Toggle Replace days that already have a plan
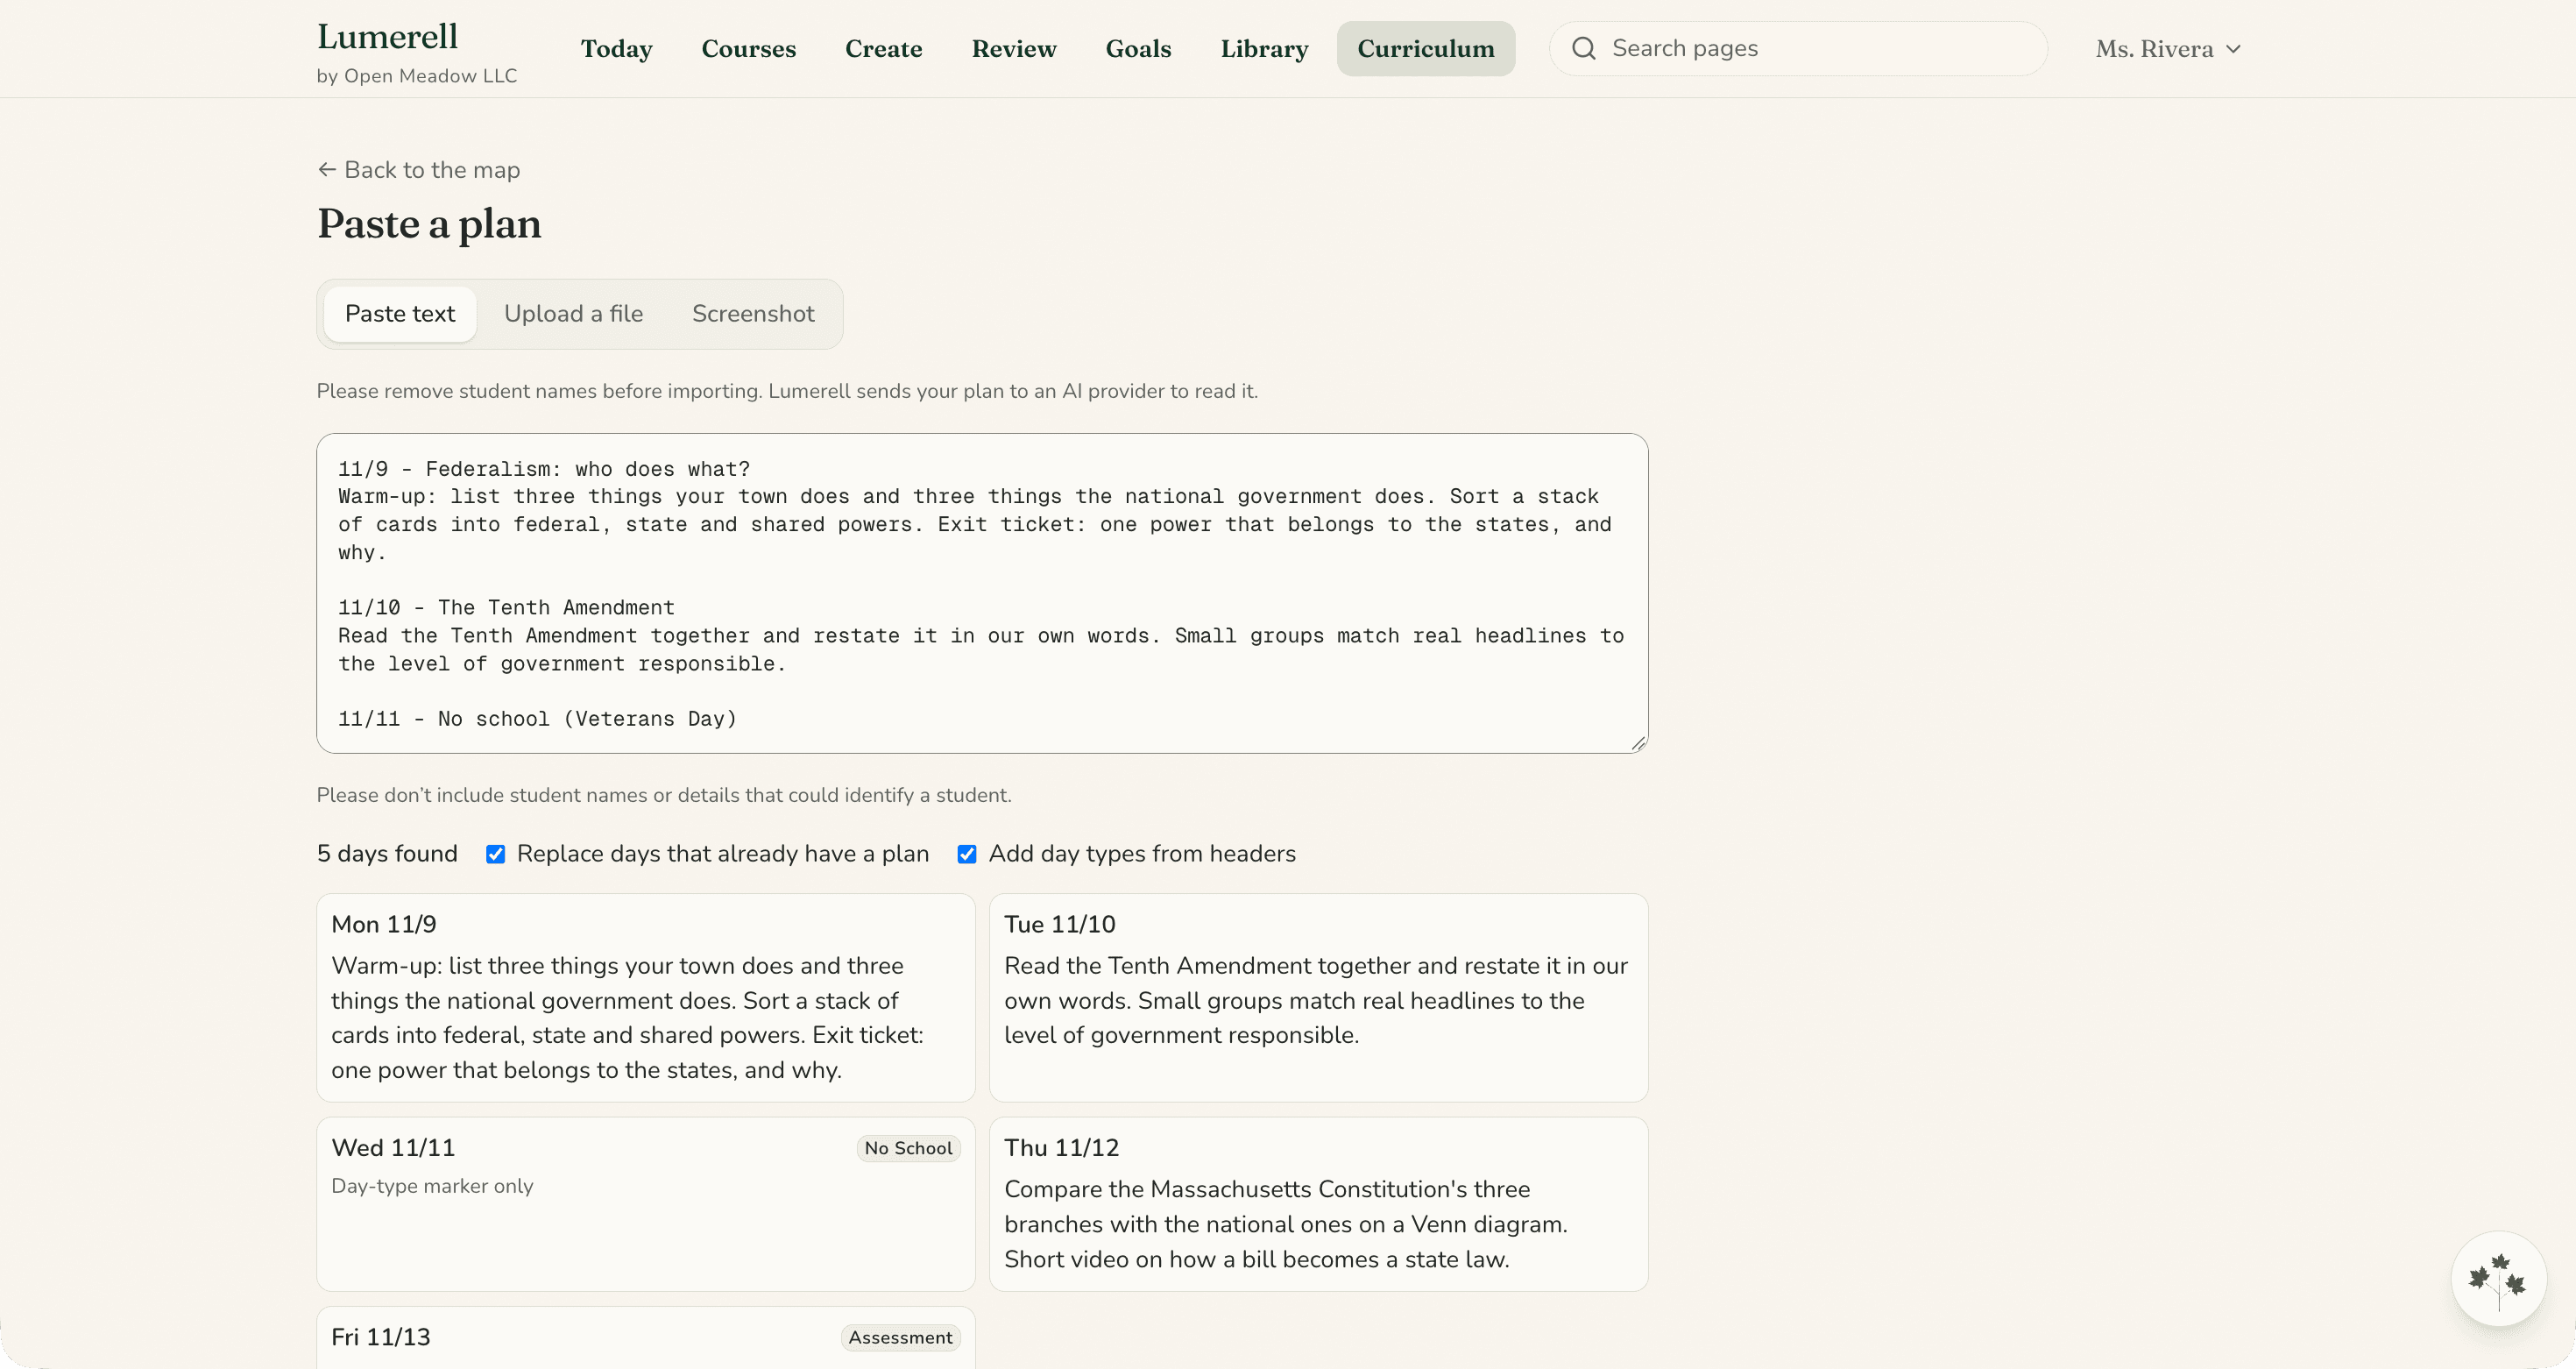This screenshot has height=1369, width=2576. click(x=495, y=854)
